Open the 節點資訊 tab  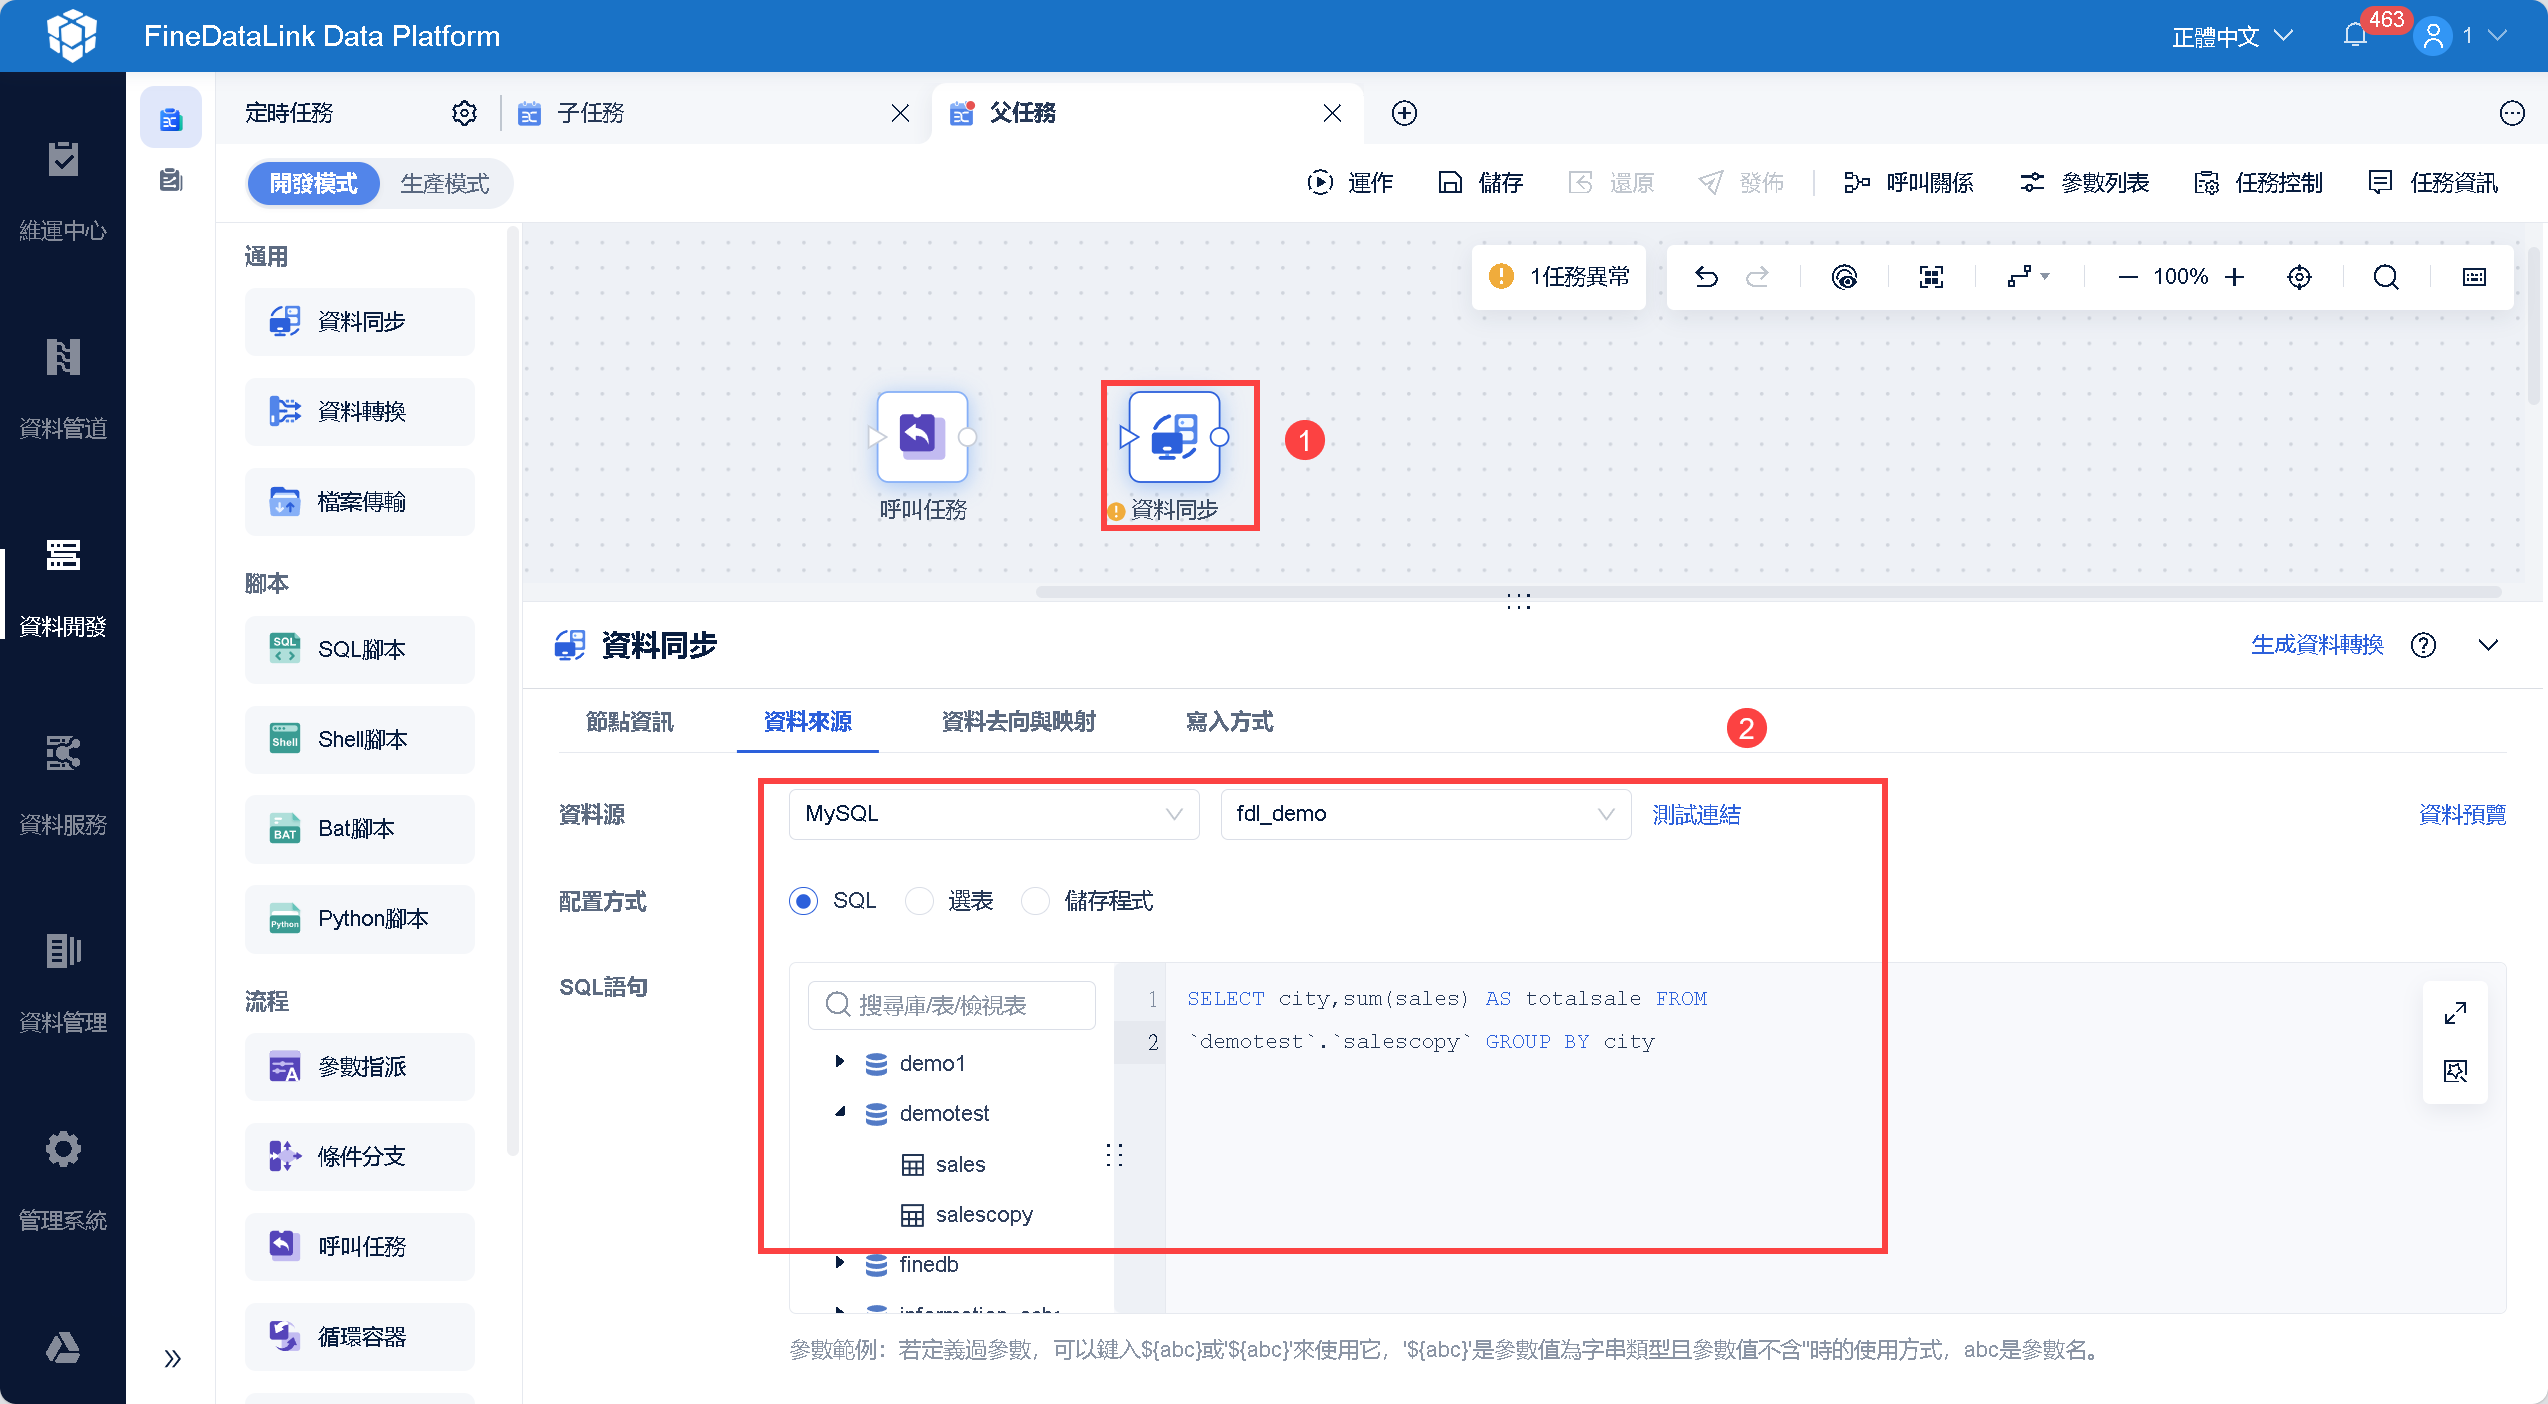(629, 721)
